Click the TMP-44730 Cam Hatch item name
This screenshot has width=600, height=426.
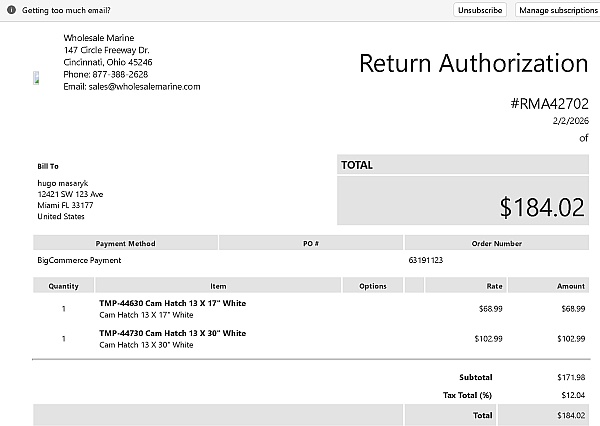172,333
